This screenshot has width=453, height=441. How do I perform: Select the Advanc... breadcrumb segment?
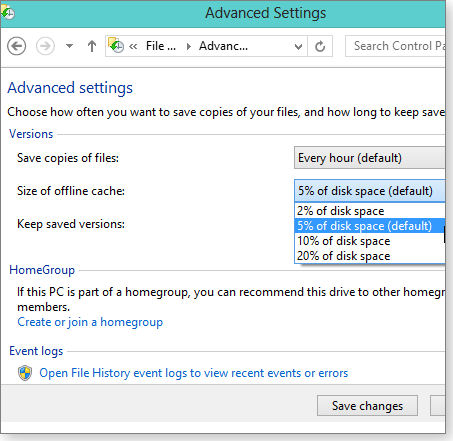223,46
